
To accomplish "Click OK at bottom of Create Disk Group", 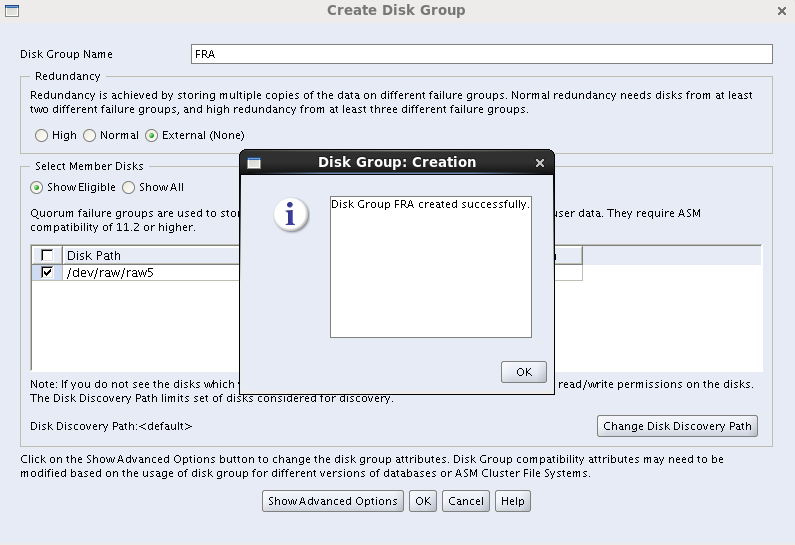I will click(423, 501).
